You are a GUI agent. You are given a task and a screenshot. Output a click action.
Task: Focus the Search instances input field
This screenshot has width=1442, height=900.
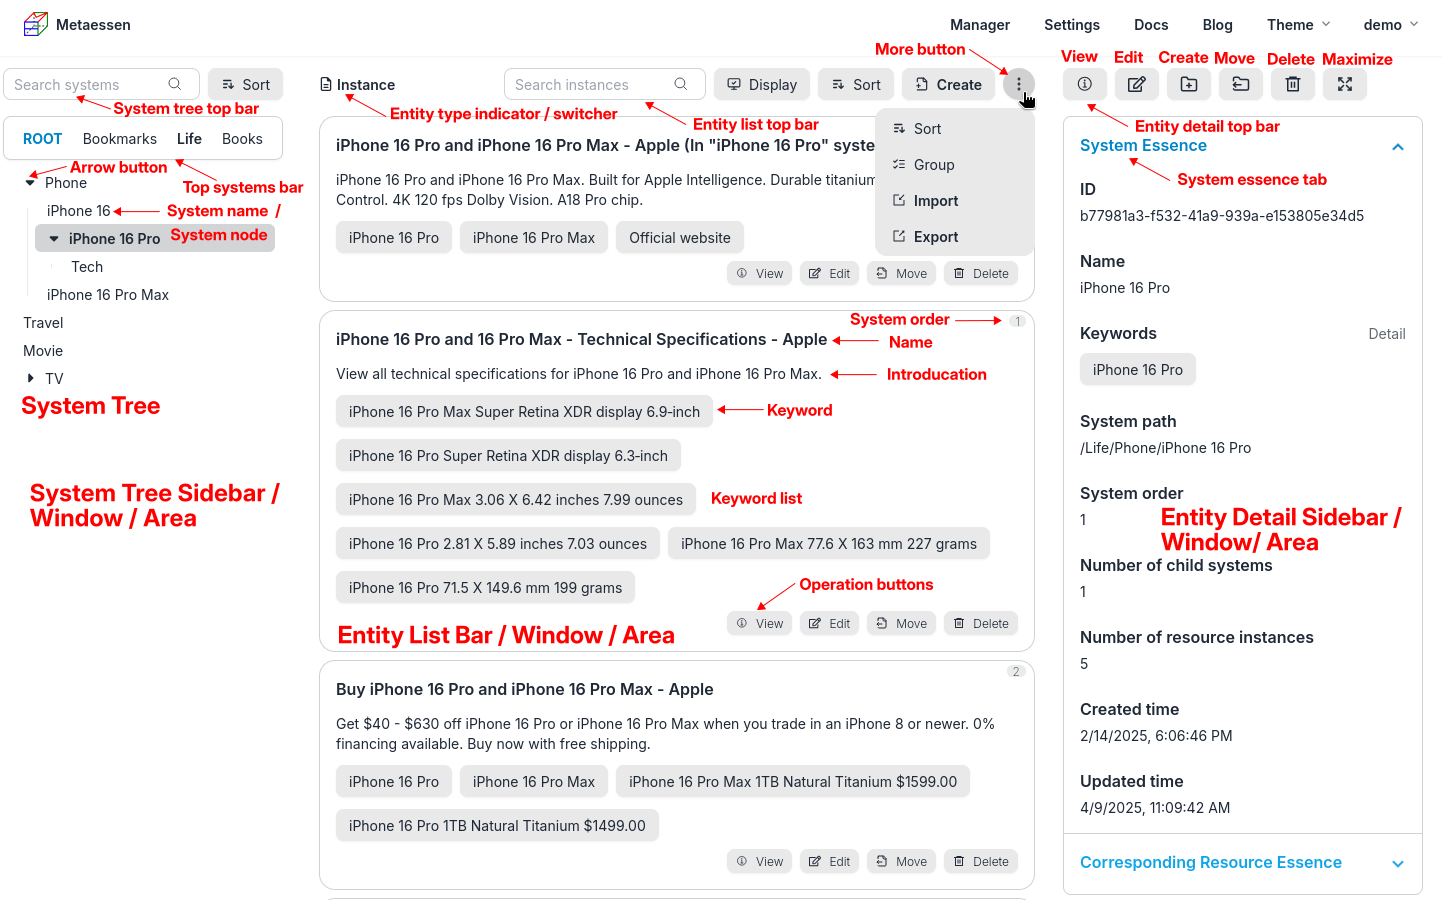(x=590, y=85)
